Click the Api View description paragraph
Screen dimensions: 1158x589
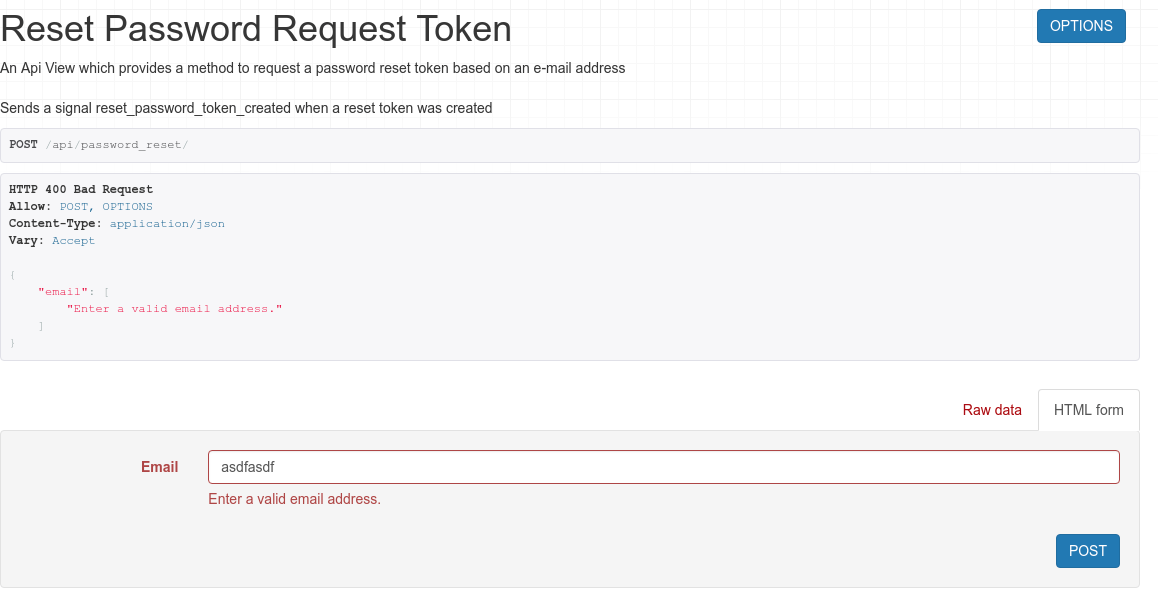tap(311, 69)
